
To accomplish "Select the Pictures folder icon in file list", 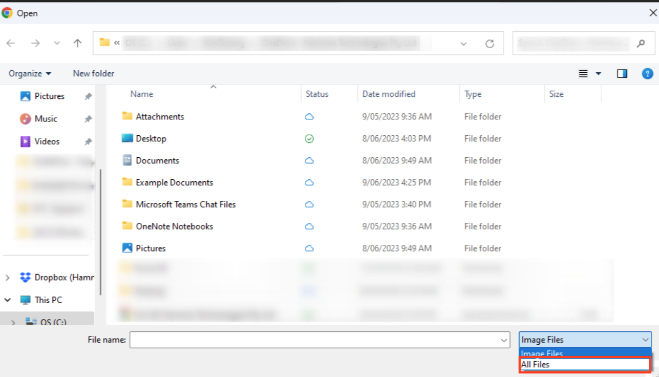I will pos(127,248).
